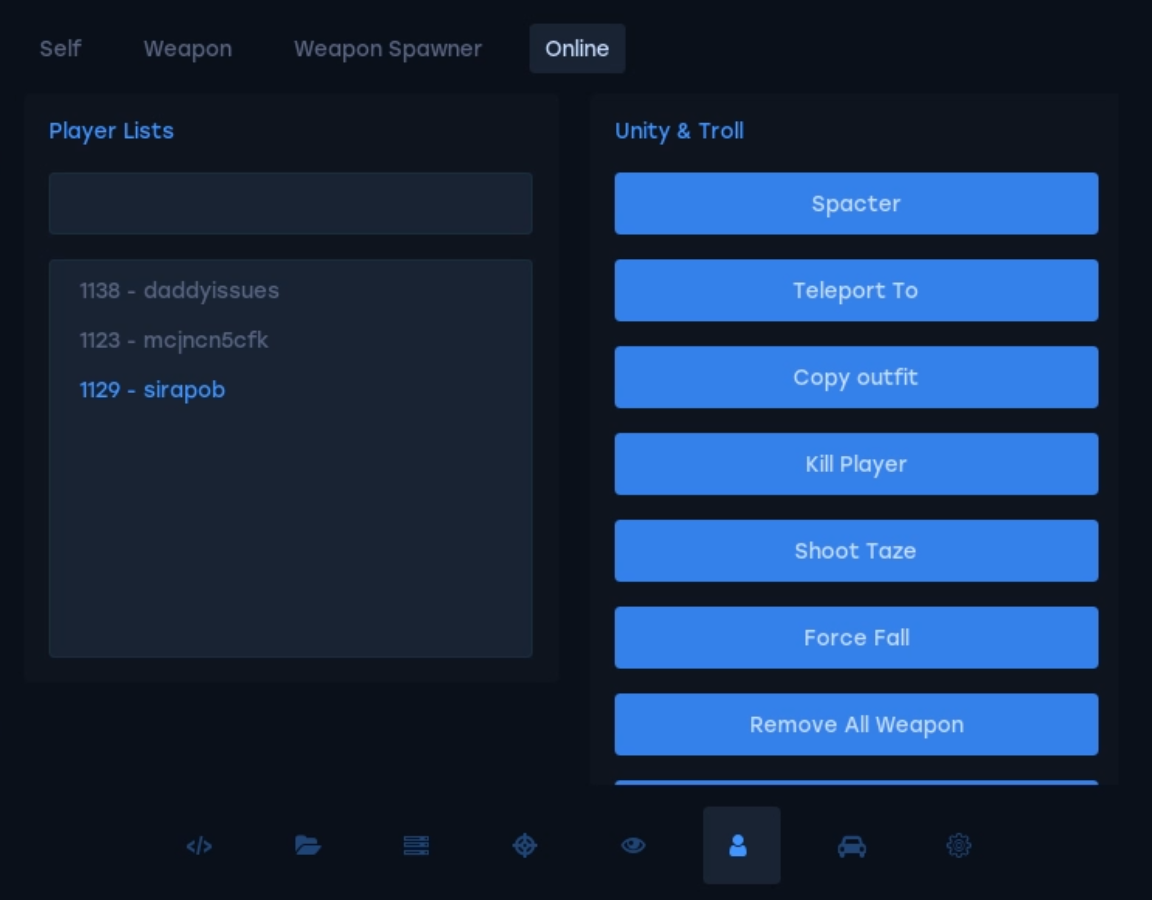Select player 1123 - mcjncn5cfk
1152x900 pixels.
click(174, 341)
